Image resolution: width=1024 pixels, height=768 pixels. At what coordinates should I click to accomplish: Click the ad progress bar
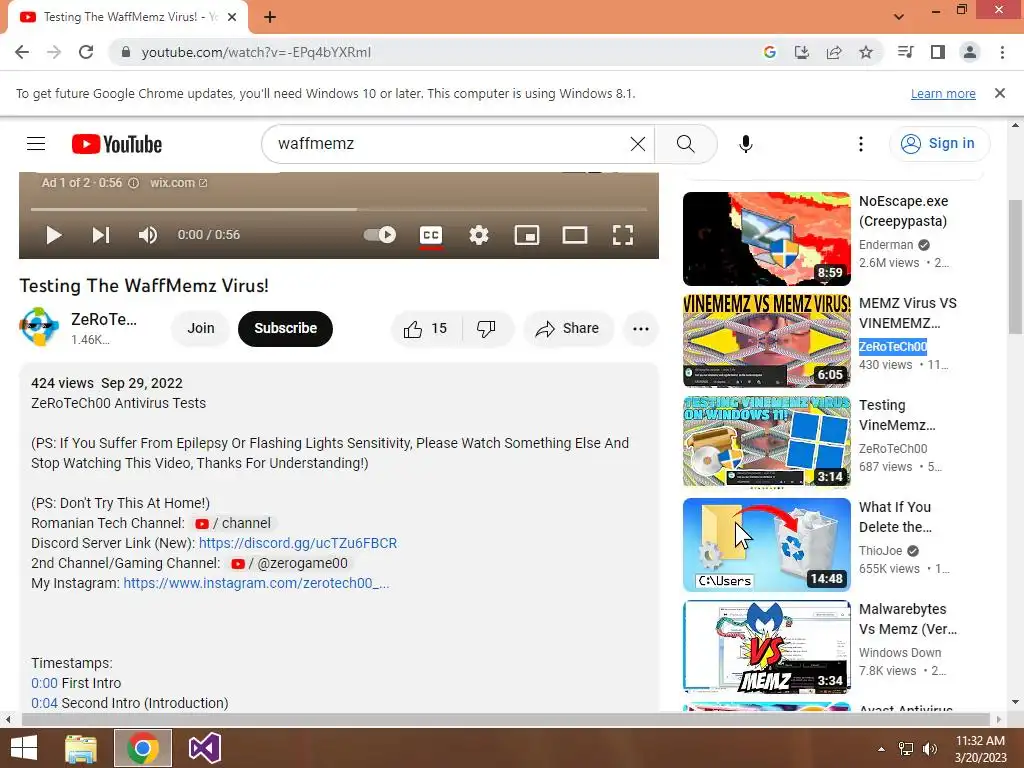[338, 210]
